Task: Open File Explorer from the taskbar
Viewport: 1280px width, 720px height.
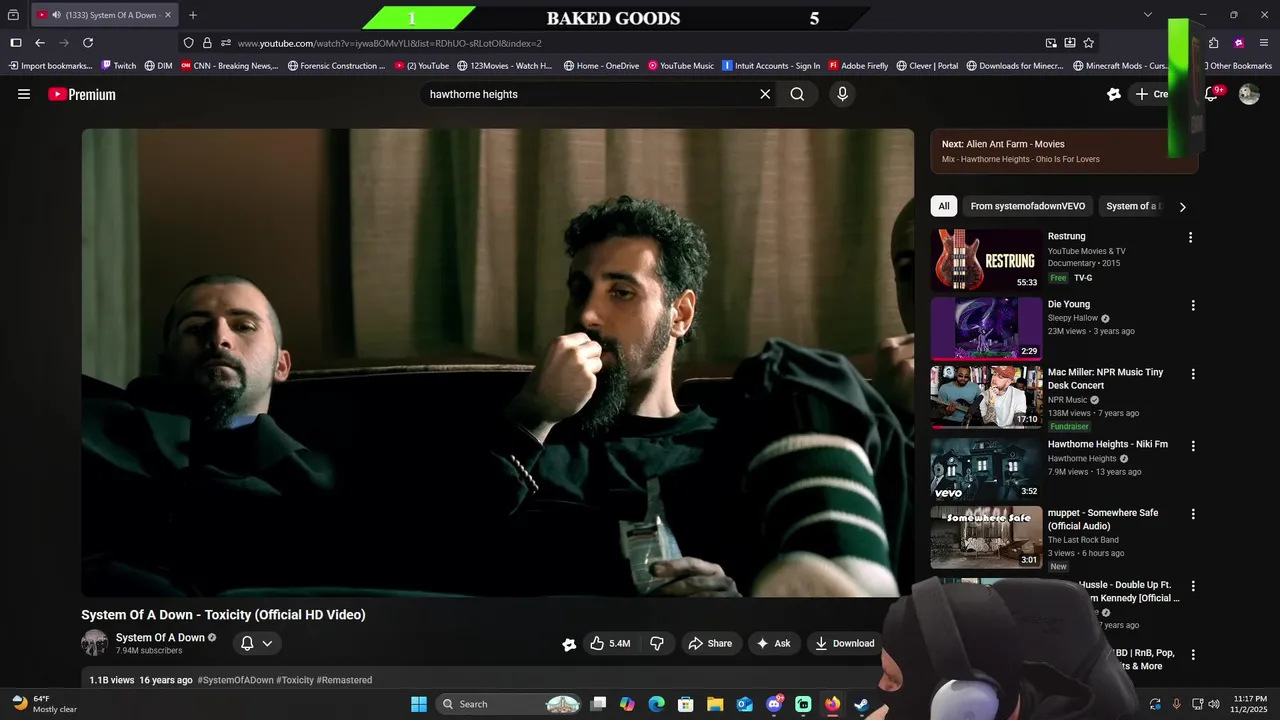Action: point(715,704)
